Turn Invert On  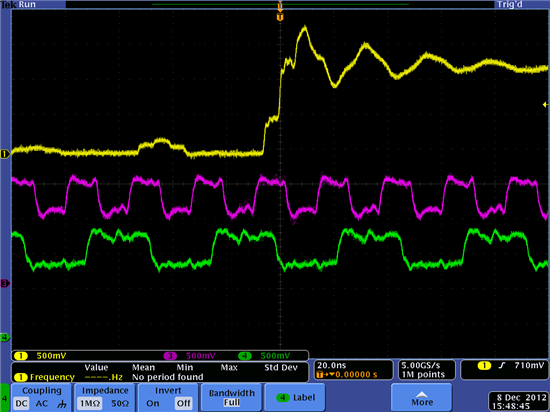(x=153, y=404)
